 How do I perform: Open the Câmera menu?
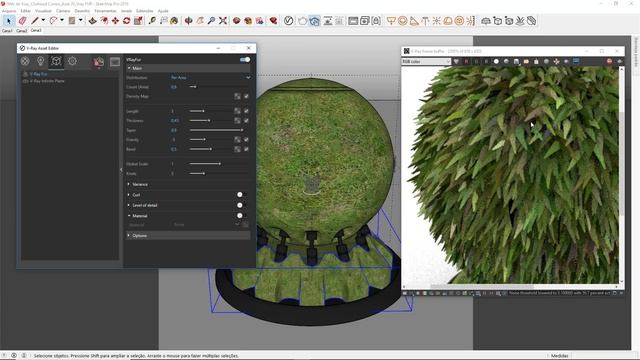click(63, 11)
